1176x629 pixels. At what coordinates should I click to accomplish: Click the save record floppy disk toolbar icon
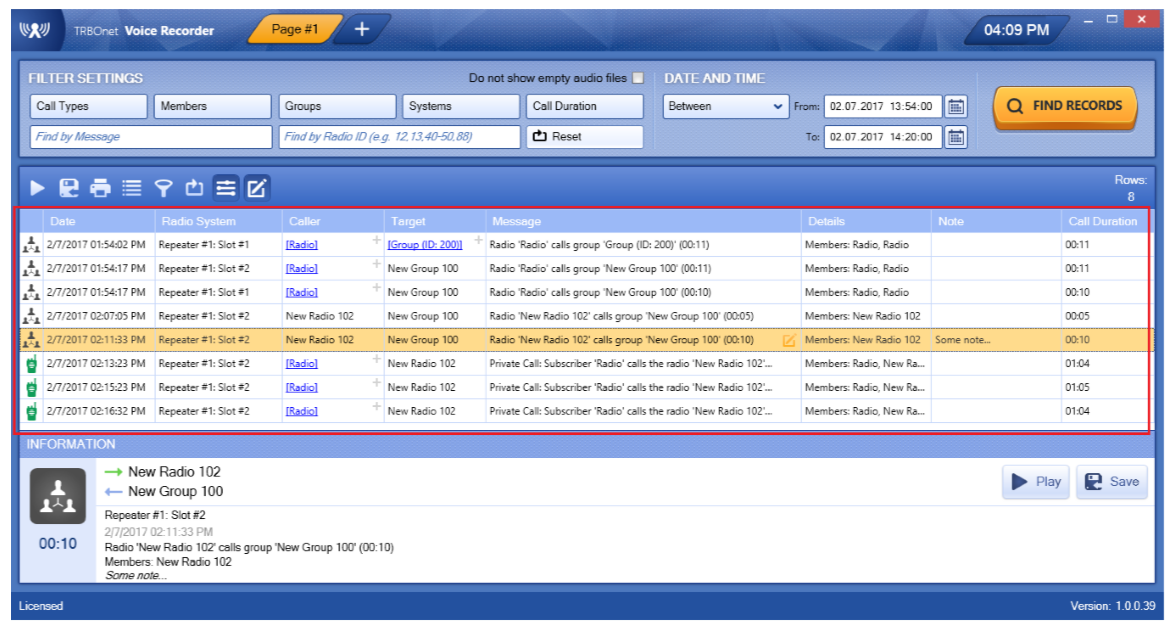[x=69, y=187]
